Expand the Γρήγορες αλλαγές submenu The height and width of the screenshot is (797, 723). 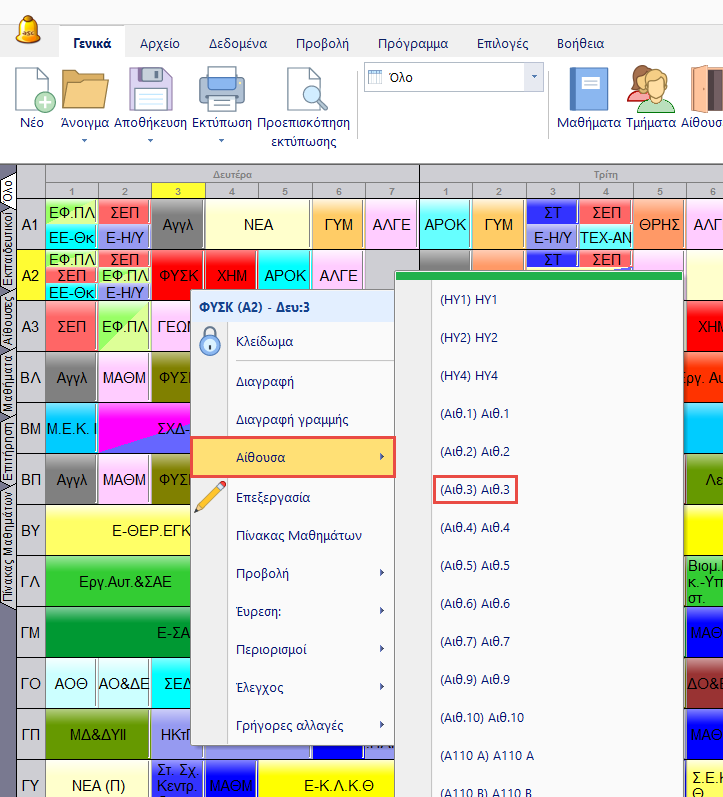292,725
